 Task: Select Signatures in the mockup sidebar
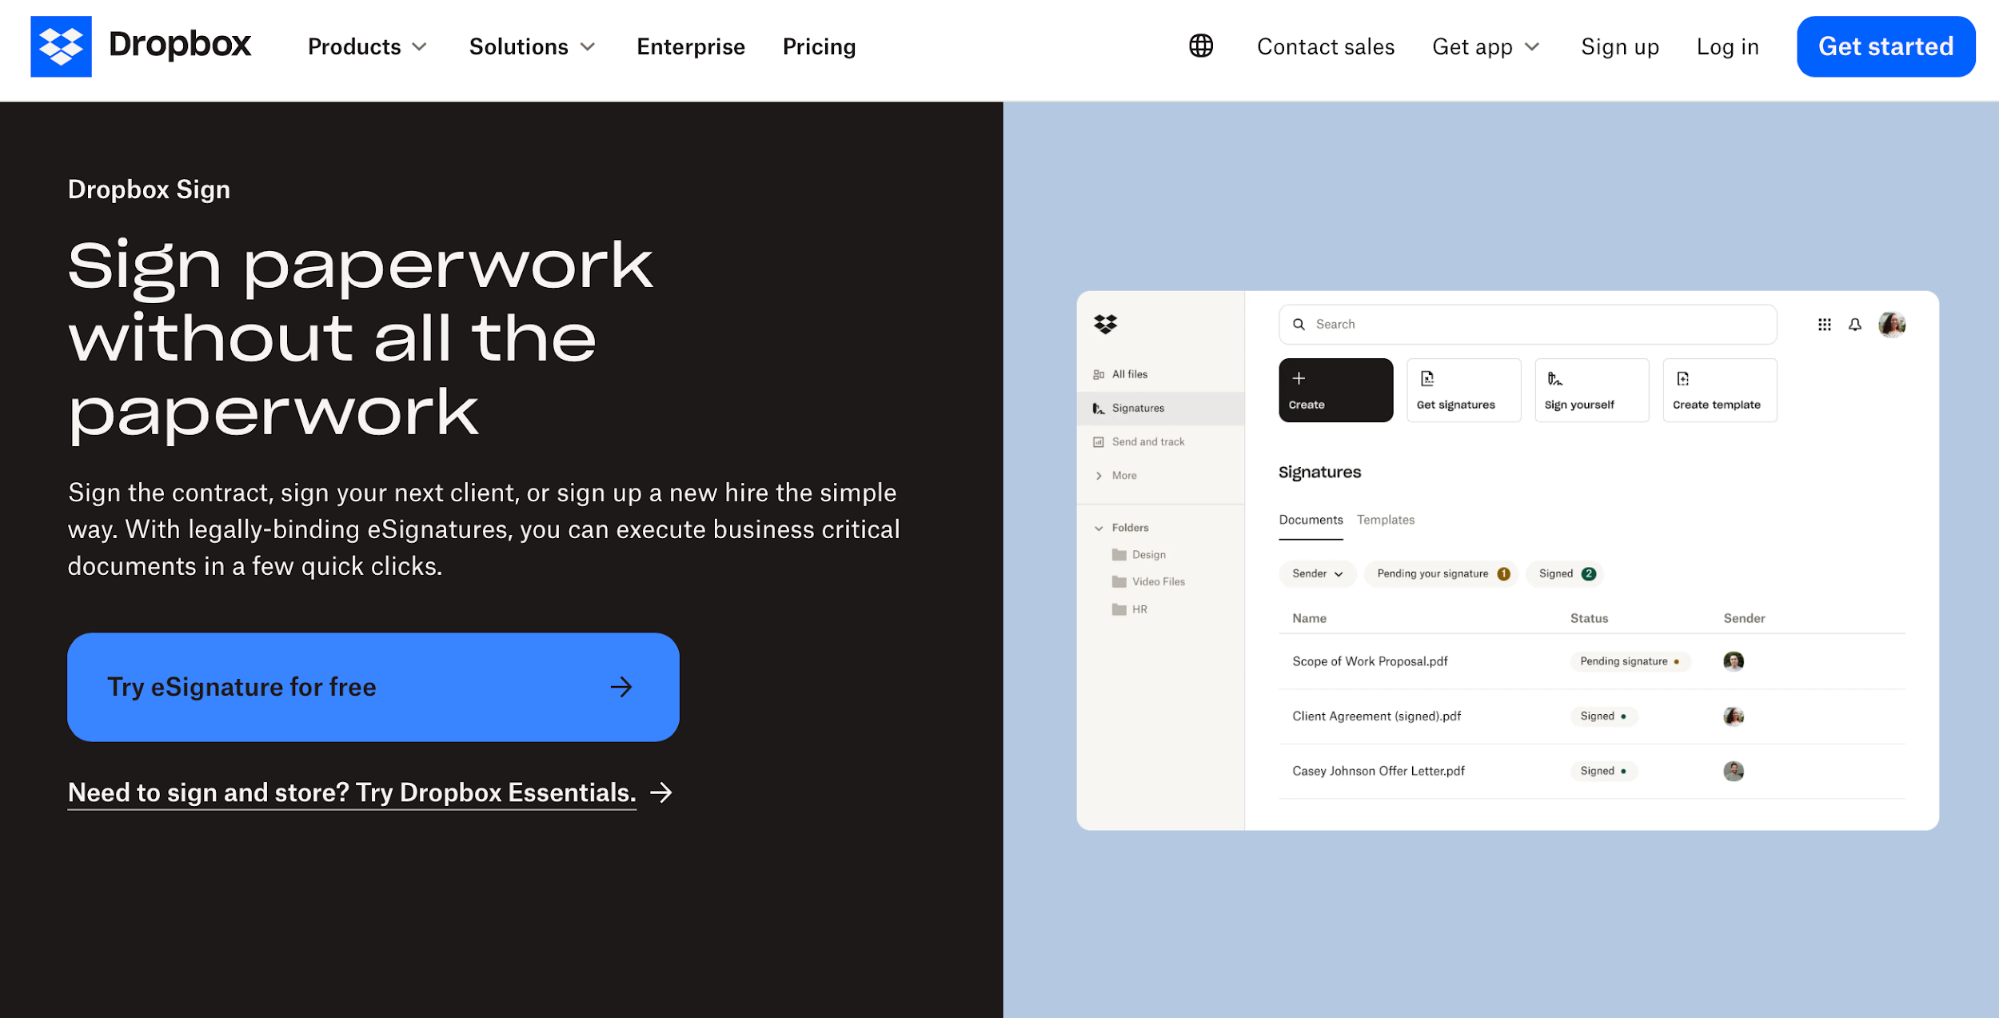tap(1161, 408)
